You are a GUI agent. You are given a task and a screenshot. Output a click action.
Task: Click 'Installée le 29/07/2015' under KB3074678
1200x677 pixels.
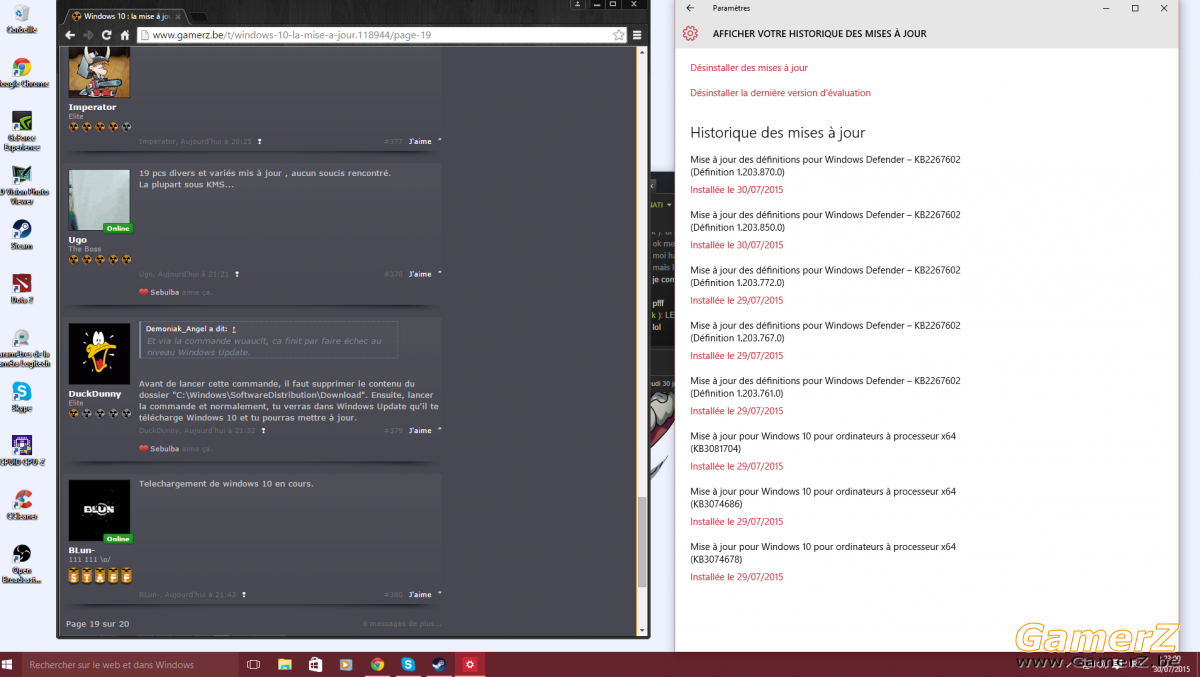(737, 577)
